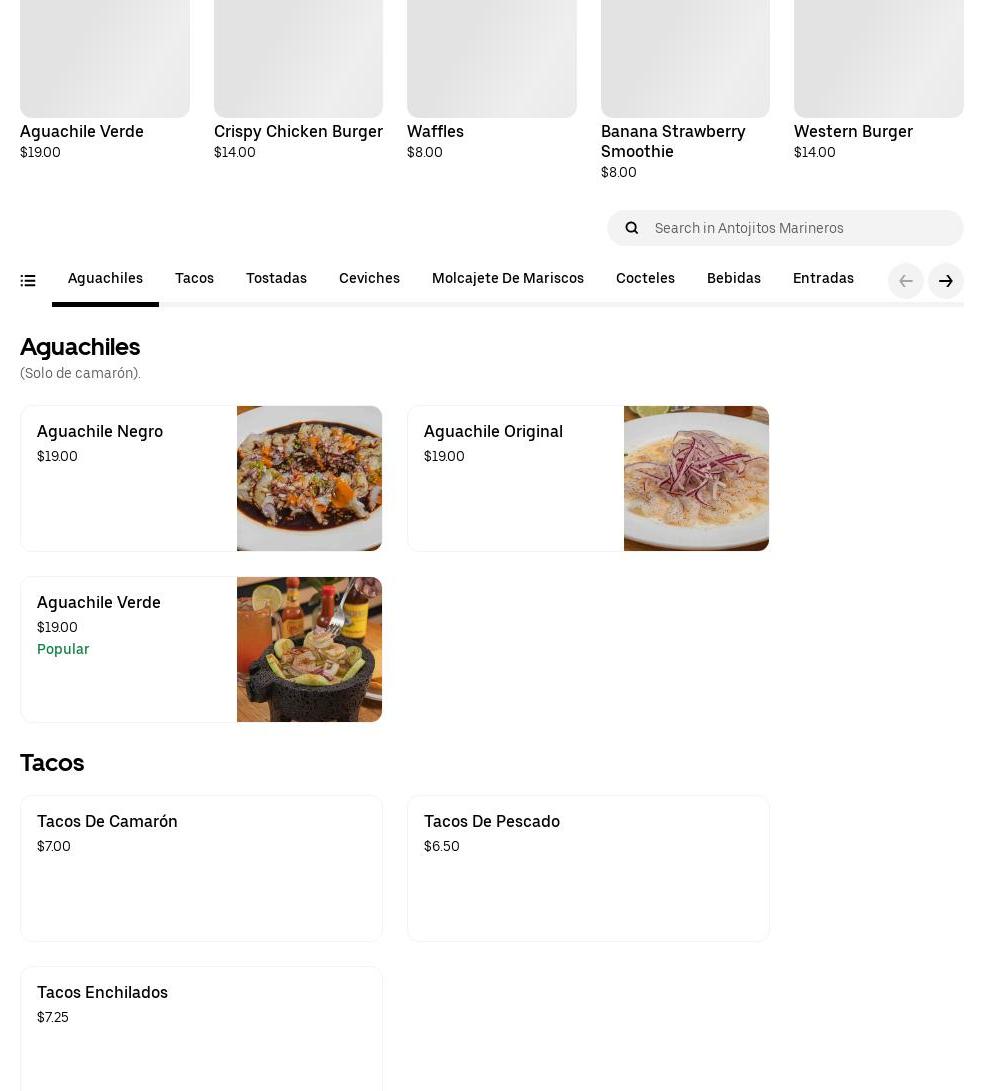The width and height of the screenshot is (984, 1091).
Task: Click the search magnifier icon
Action: pos(632,228)
